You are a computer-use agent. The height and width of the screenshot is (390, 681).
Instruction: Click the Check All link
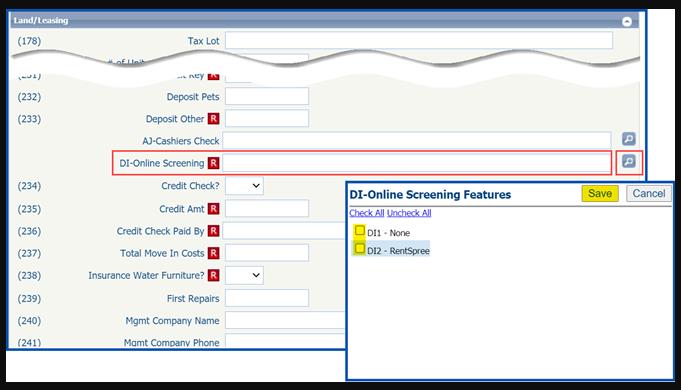tap(367, 213)
